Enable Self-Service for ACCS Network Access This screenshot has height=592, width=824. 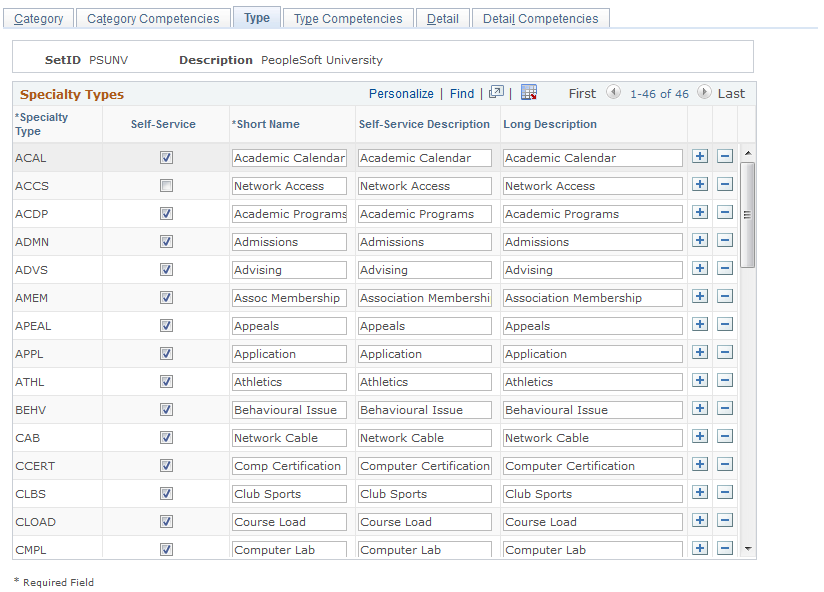(x=166, y=185)
